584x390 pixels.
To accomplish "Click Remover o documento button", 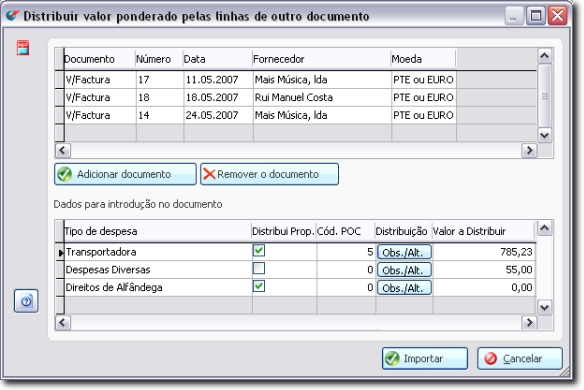I will [x=269, y=174].
